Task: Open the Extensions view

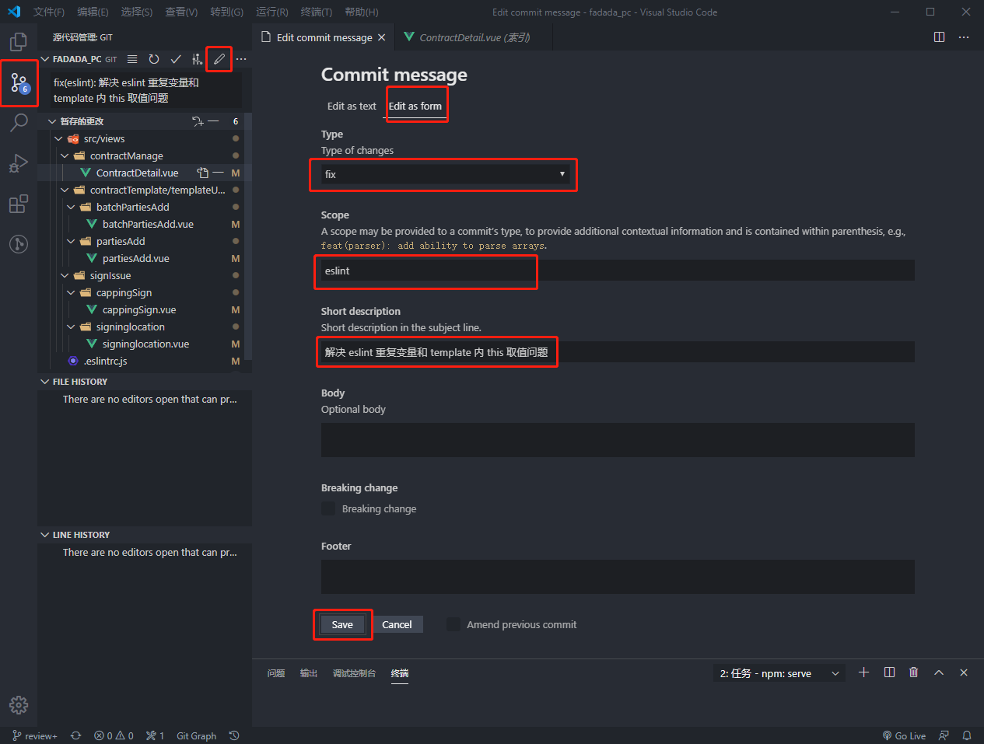Action: (x=18, y=204)
